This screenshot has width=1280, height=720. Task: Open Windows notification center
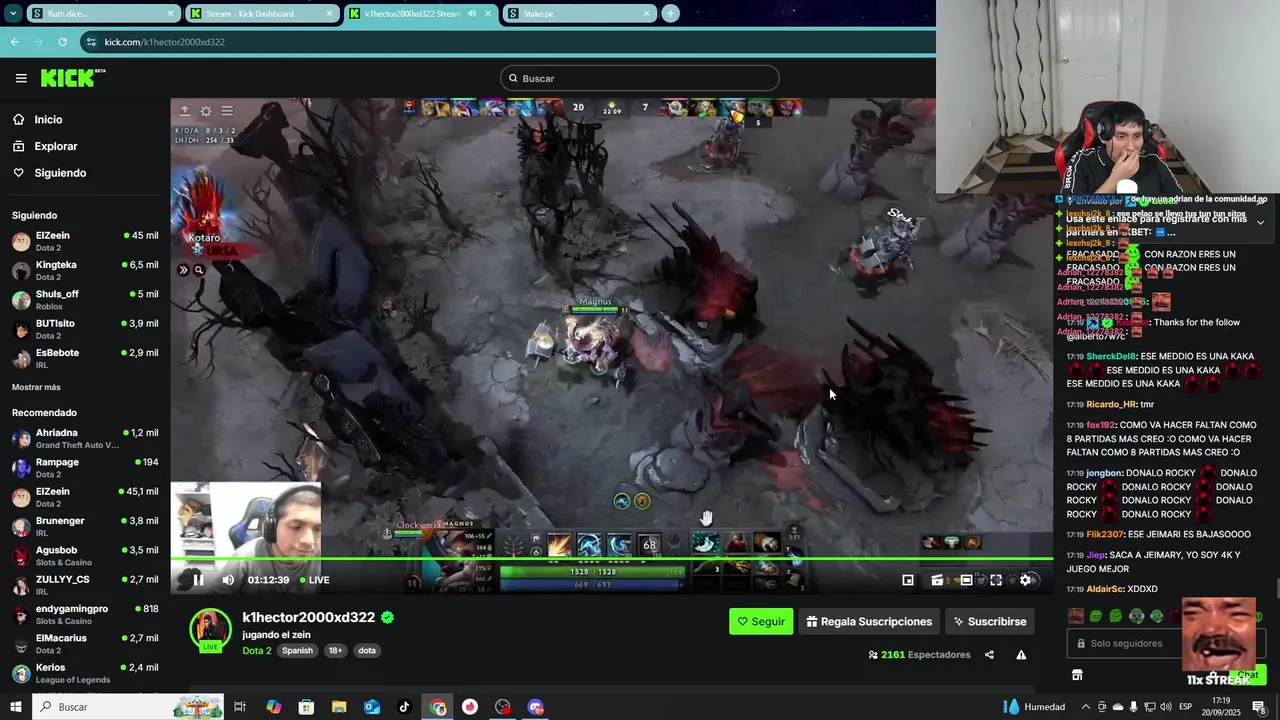(x=1260, y=707)
